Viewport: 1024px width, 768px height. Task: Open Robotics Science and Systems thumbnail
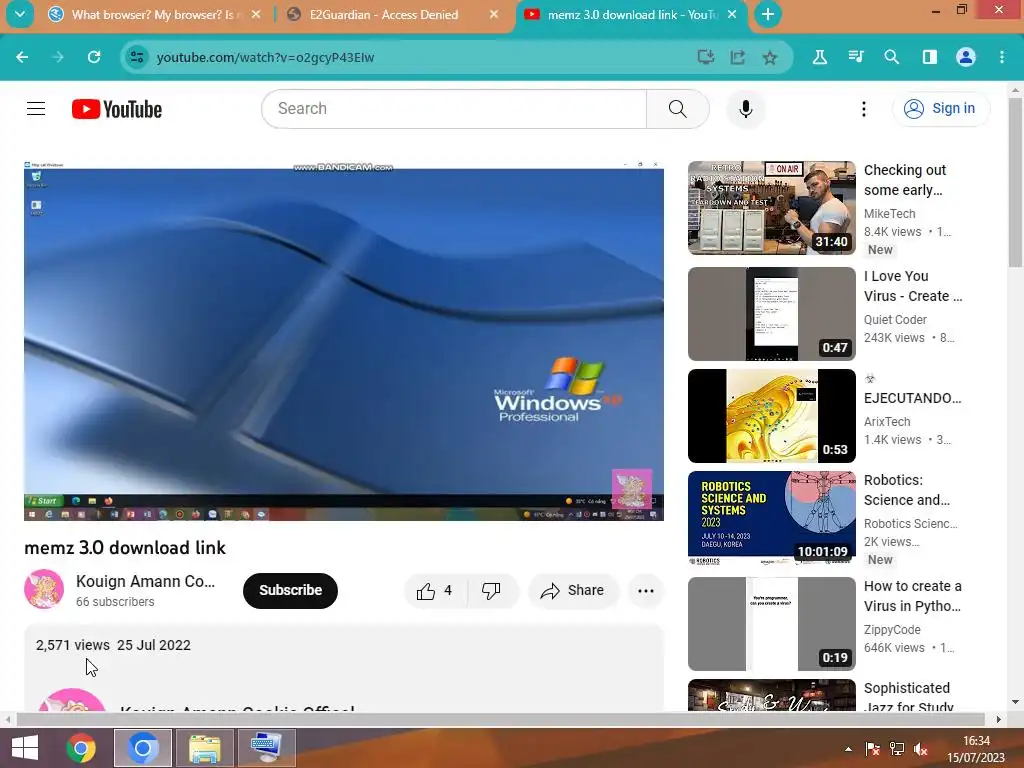click(x=771, y=518)
